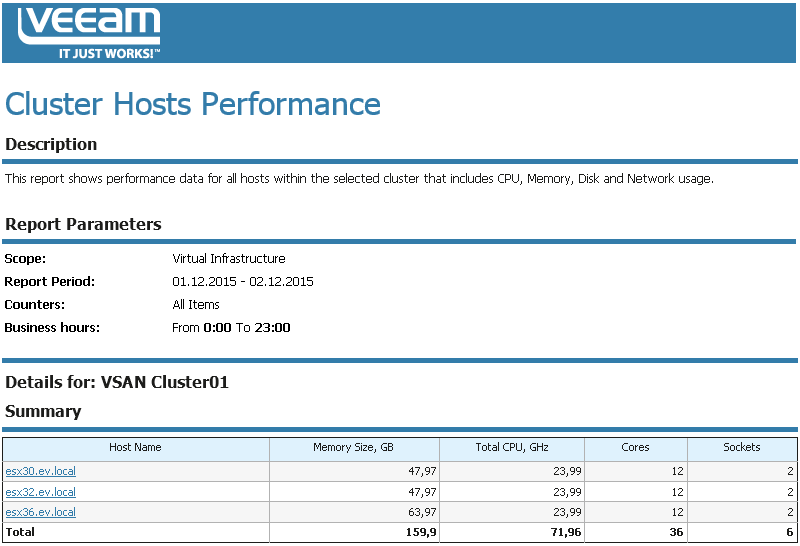Click the Sockets column header

(742, 448)
